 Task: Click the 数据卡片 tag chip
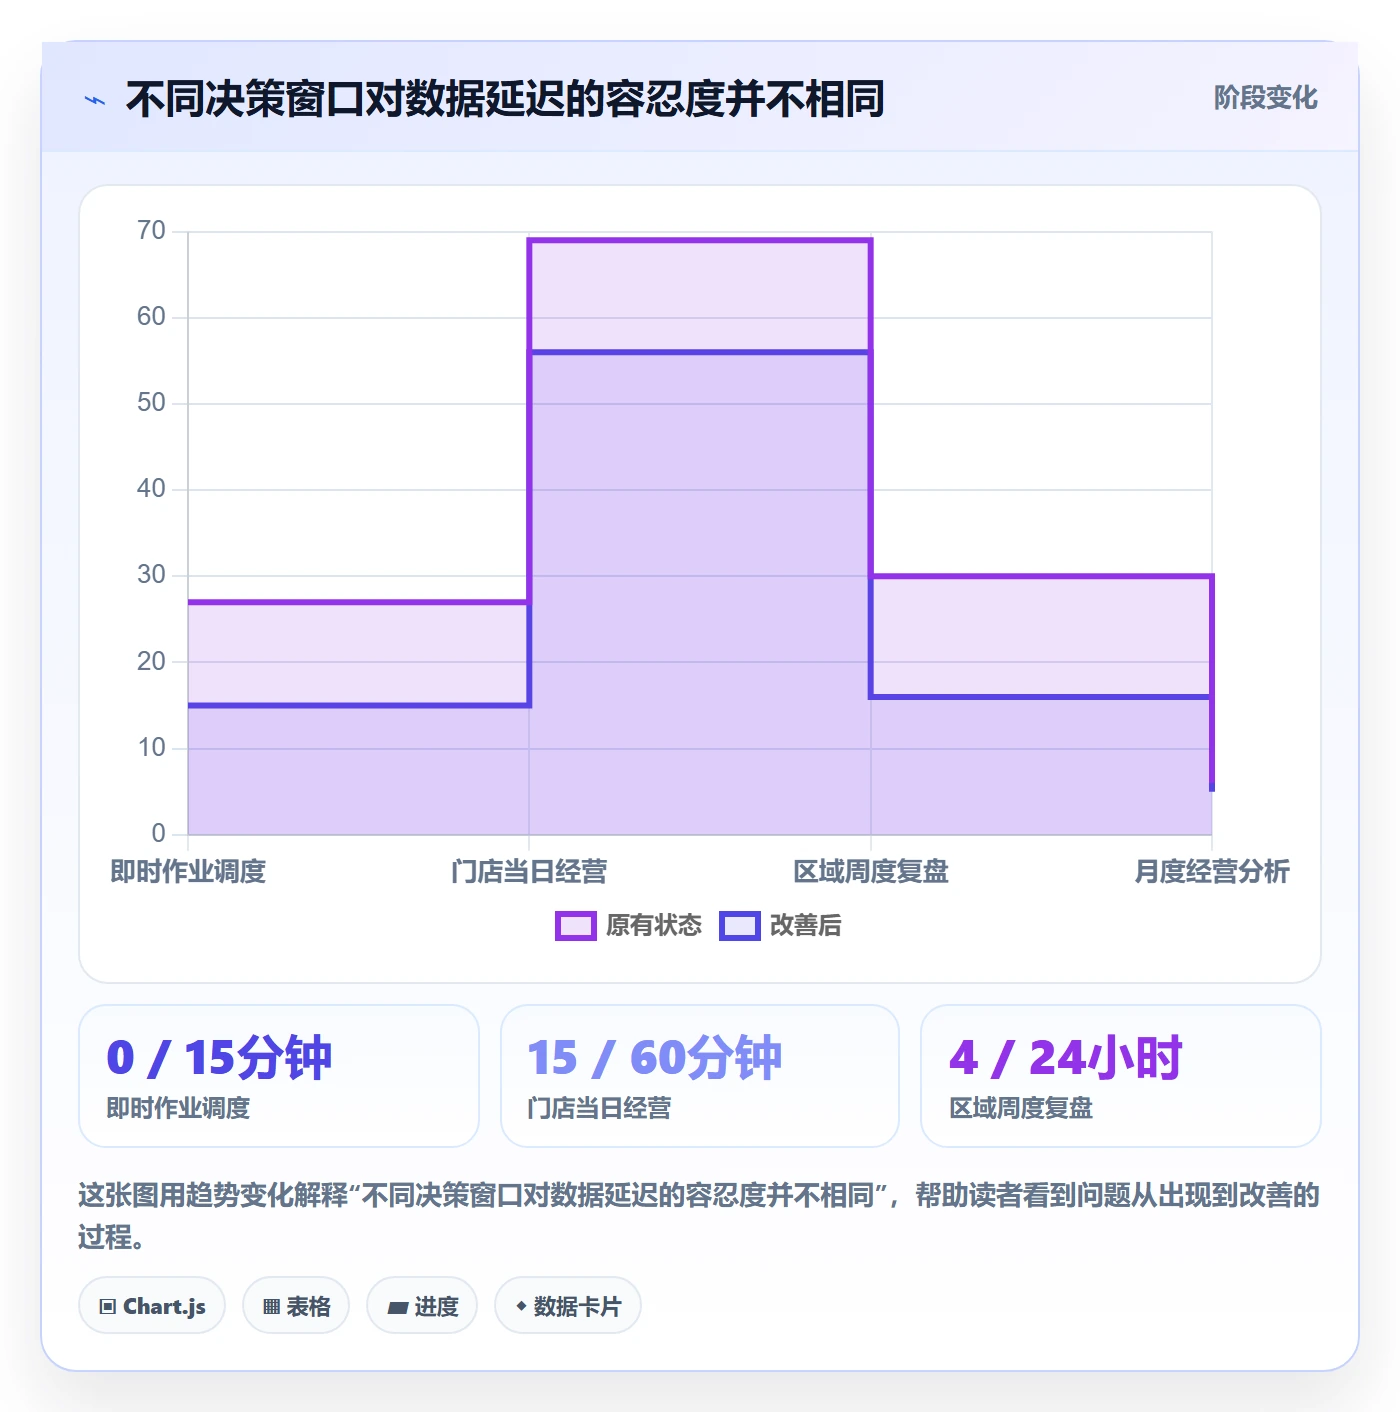coord(568,1306)
